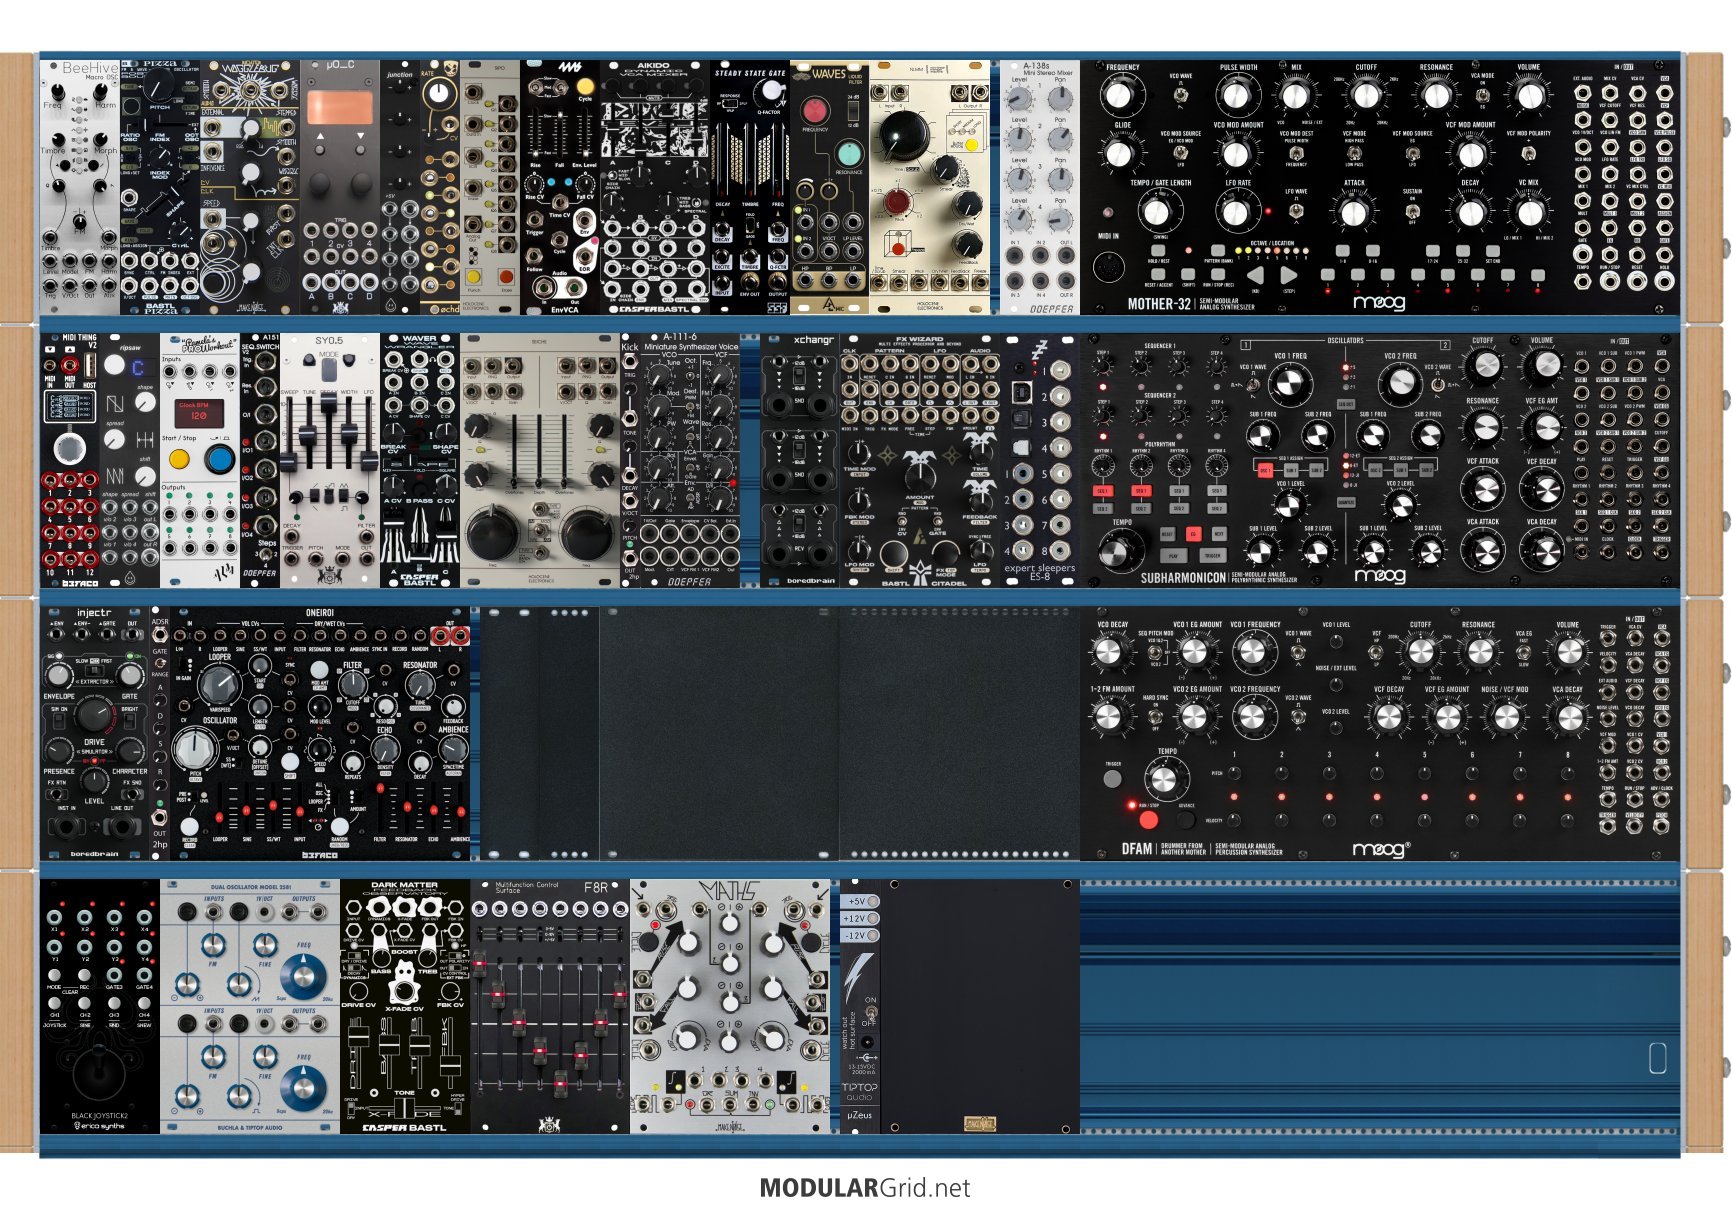Image resolution: width=1732 pixels, height=1209 pixels.
Task: Select the xchangr module
Action: point(800,460)
